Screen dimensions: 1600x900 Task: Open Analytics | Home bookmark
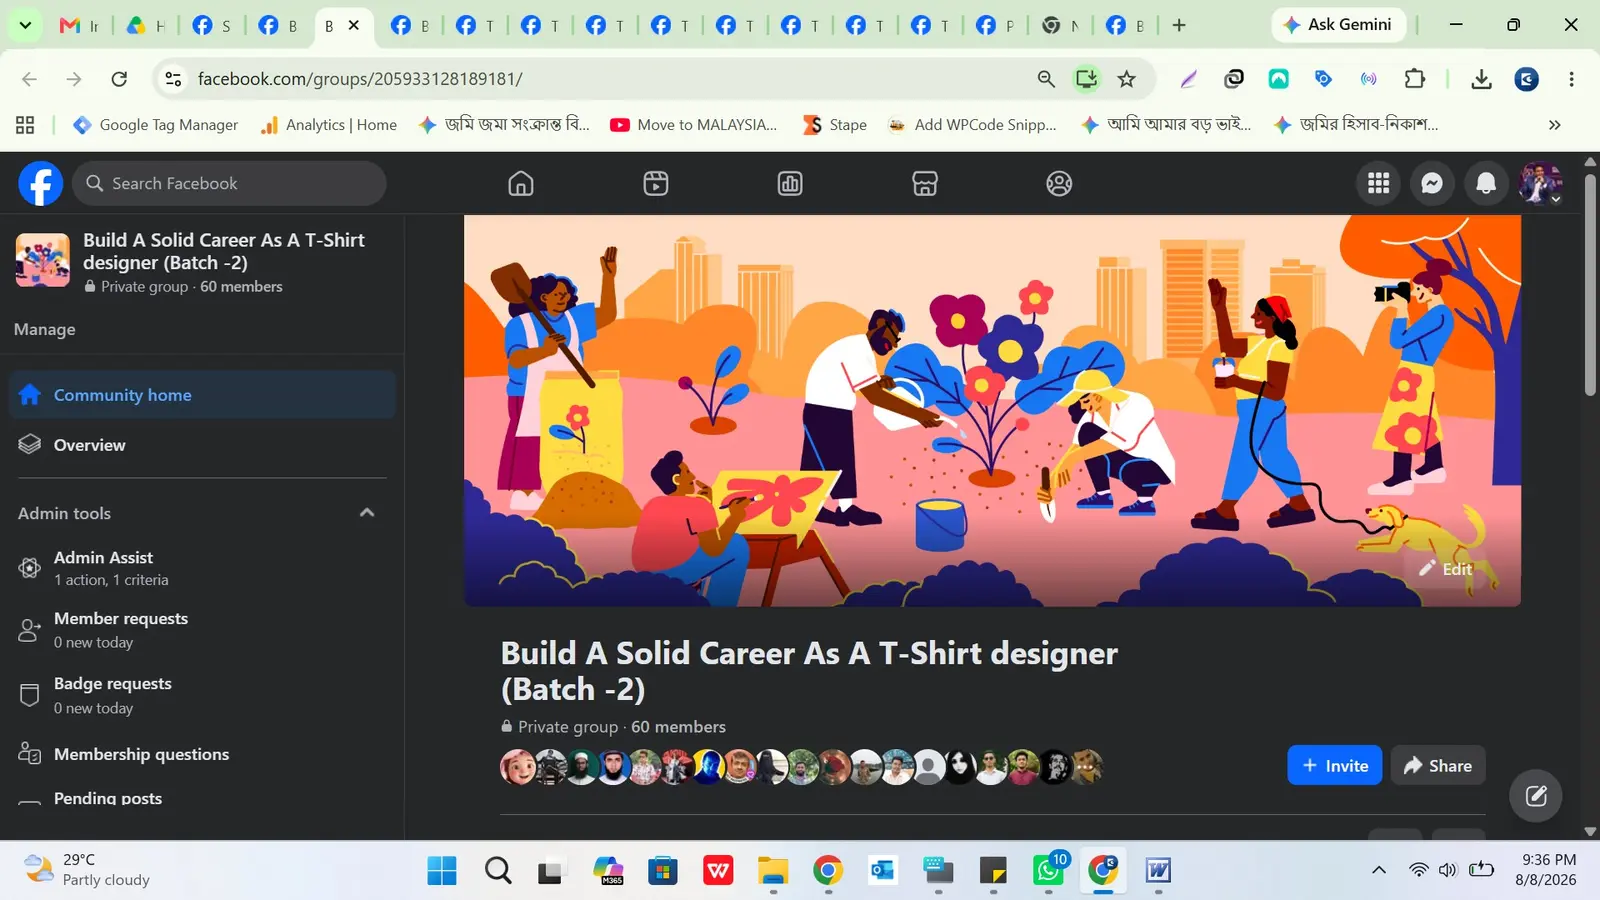(x=329, y=125)
